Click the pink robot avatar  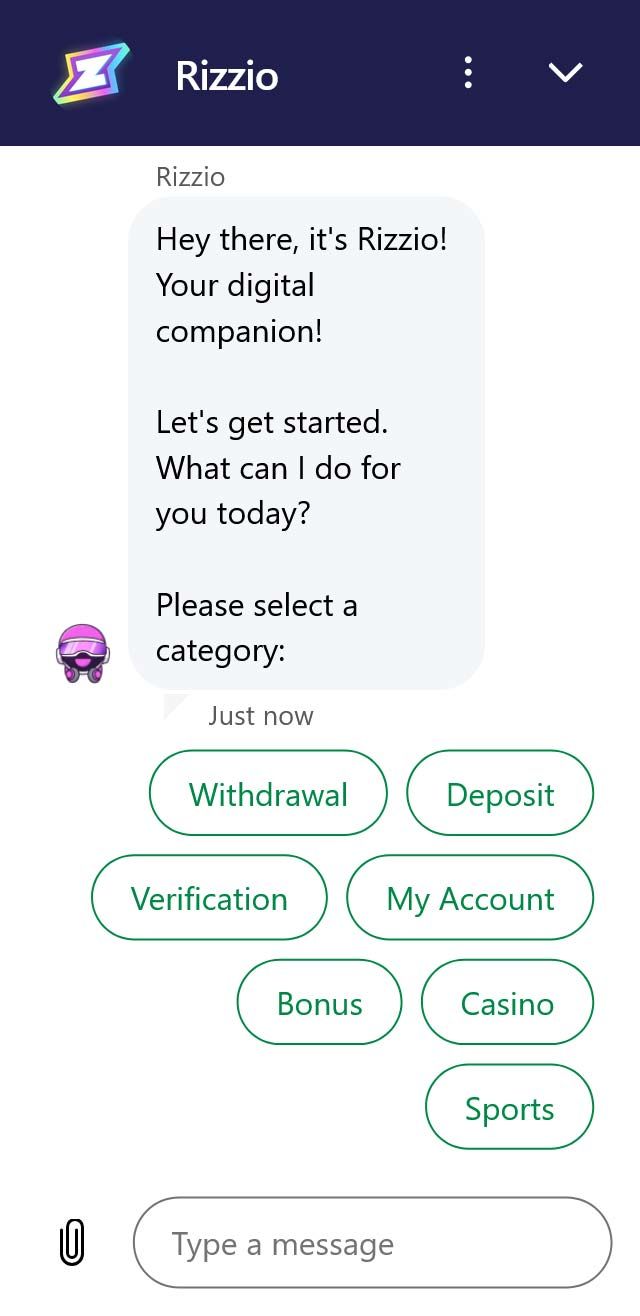click(x=82, y=653)
